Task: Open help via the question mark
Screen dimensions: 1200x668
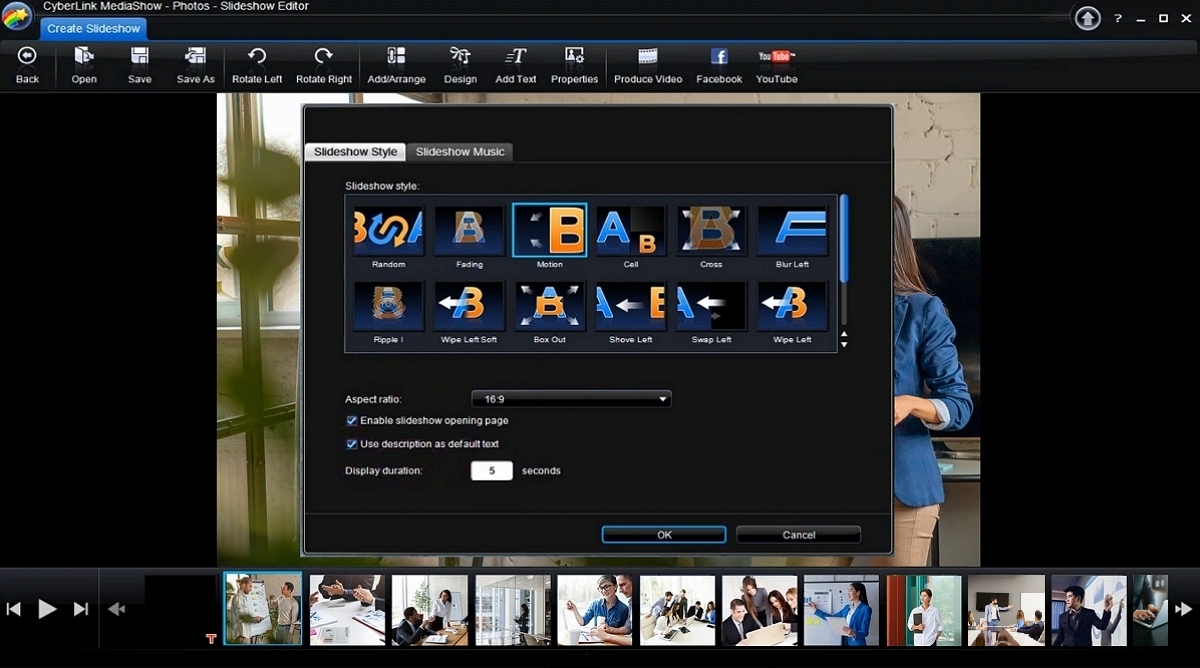Action: coord(1118,18)
